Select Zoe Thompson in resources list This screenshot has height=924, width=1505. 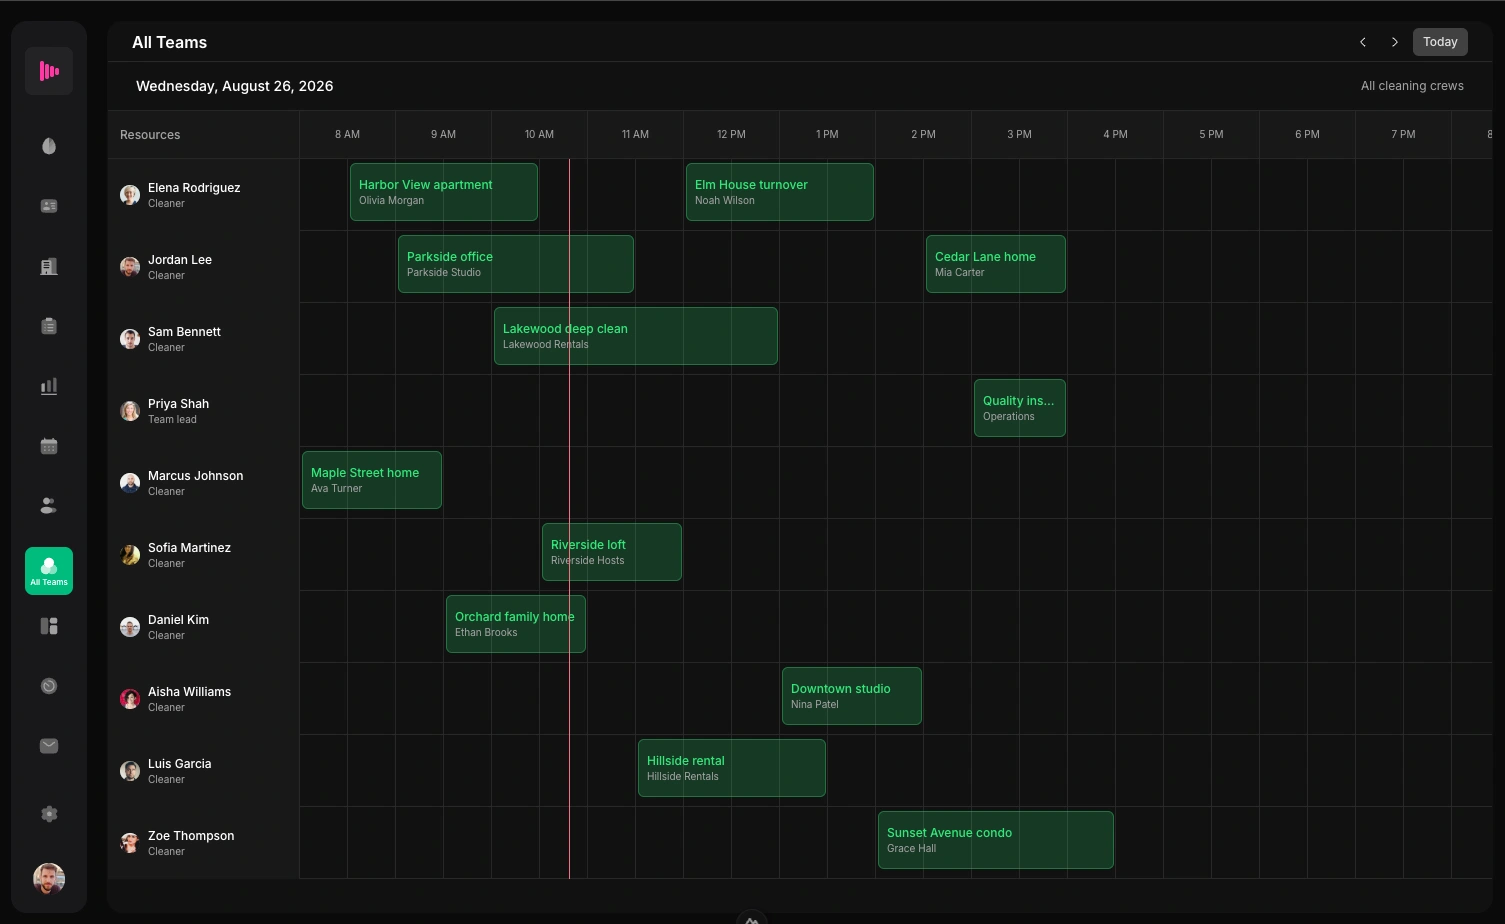[x=191, y=836]
